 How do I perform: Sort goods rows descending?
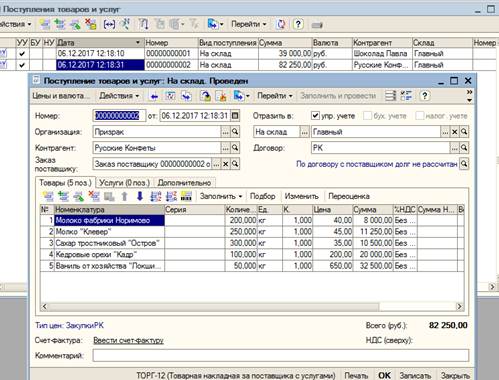coord(171,196)
